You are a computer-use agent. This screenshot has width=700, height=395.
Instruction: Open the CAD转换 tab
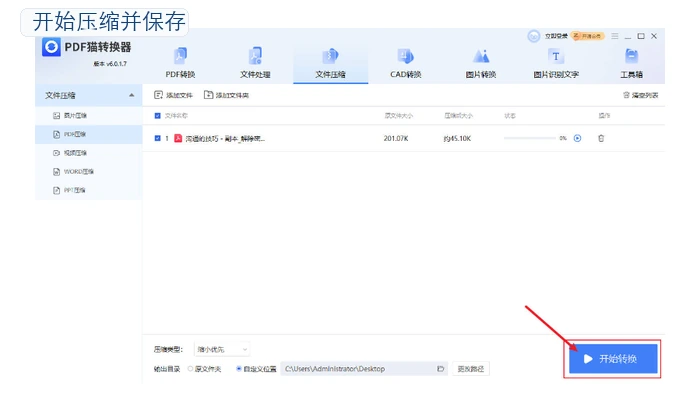(405, 63)
